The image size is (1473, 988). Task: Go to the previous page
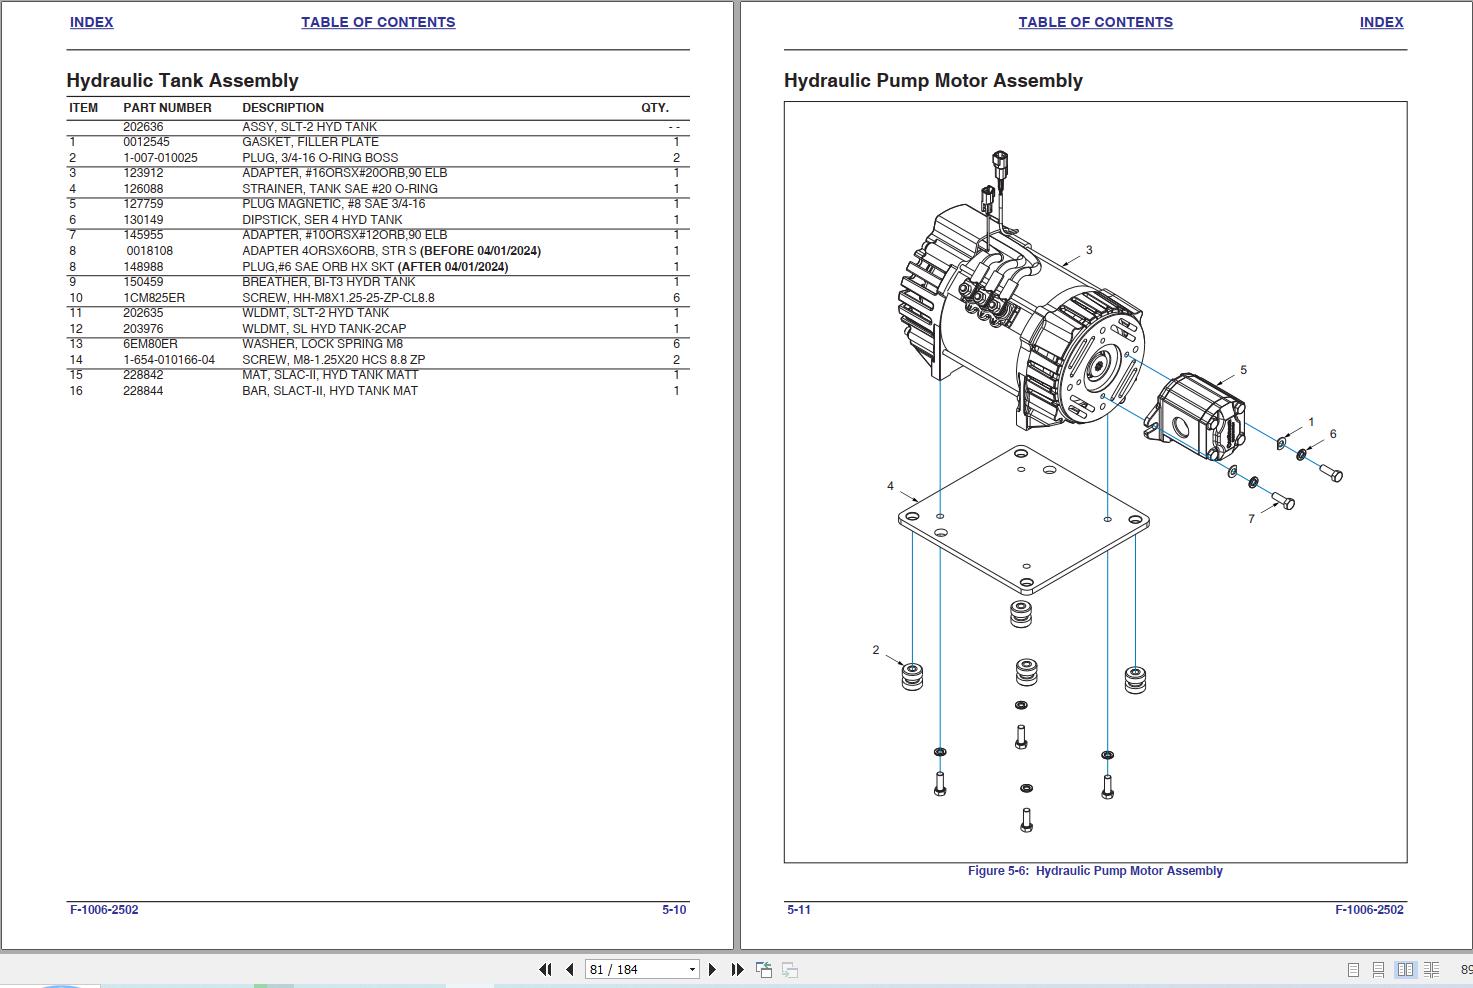click(x=570, y=969)
